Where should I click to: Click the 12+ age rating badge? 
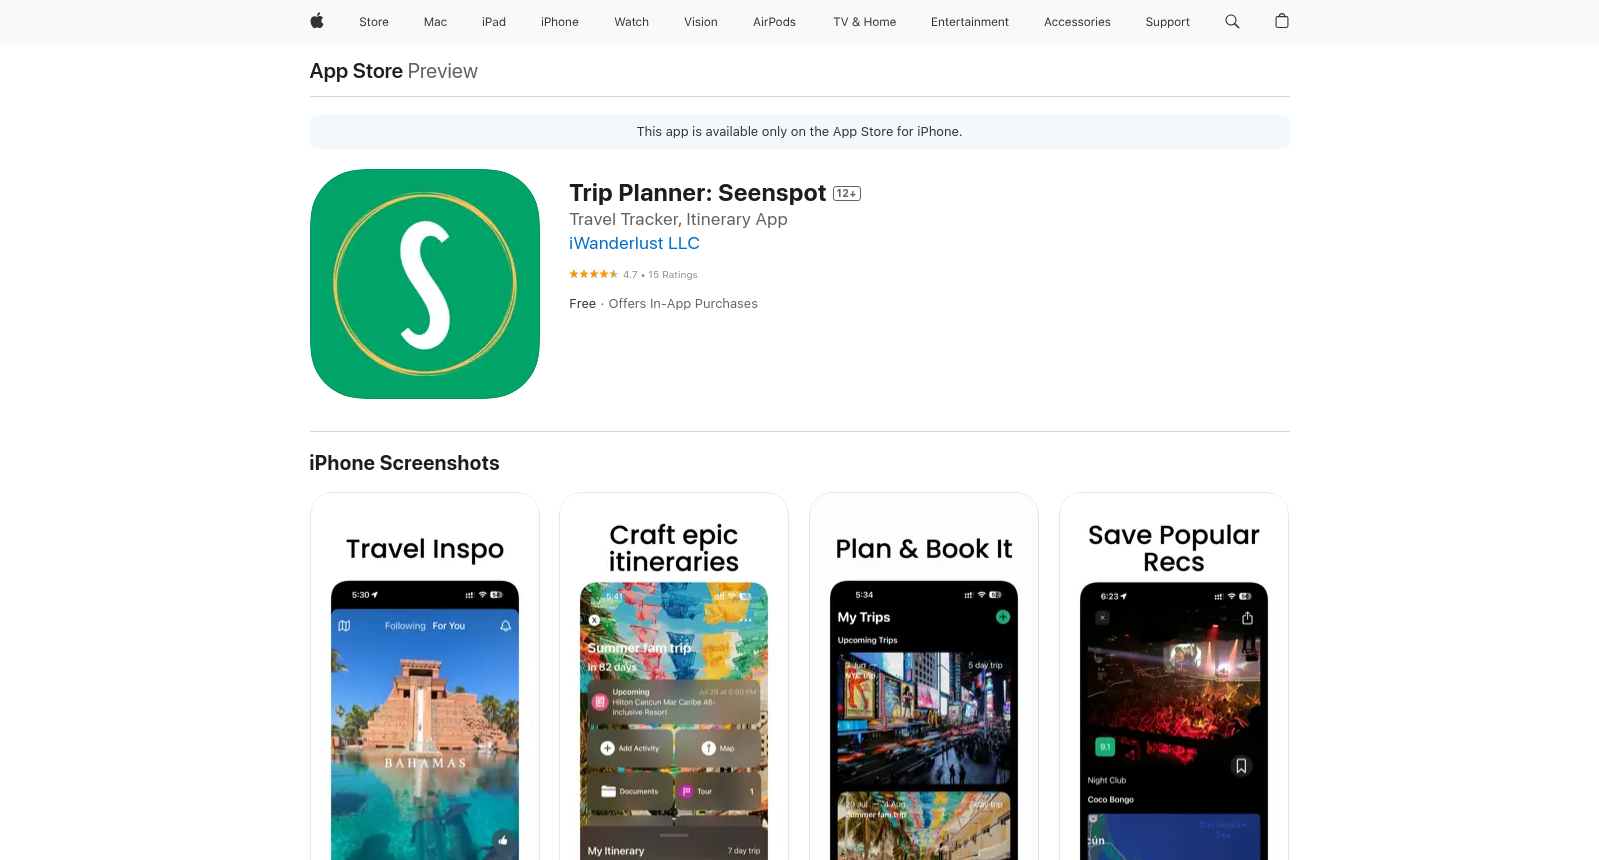[847, 194]
